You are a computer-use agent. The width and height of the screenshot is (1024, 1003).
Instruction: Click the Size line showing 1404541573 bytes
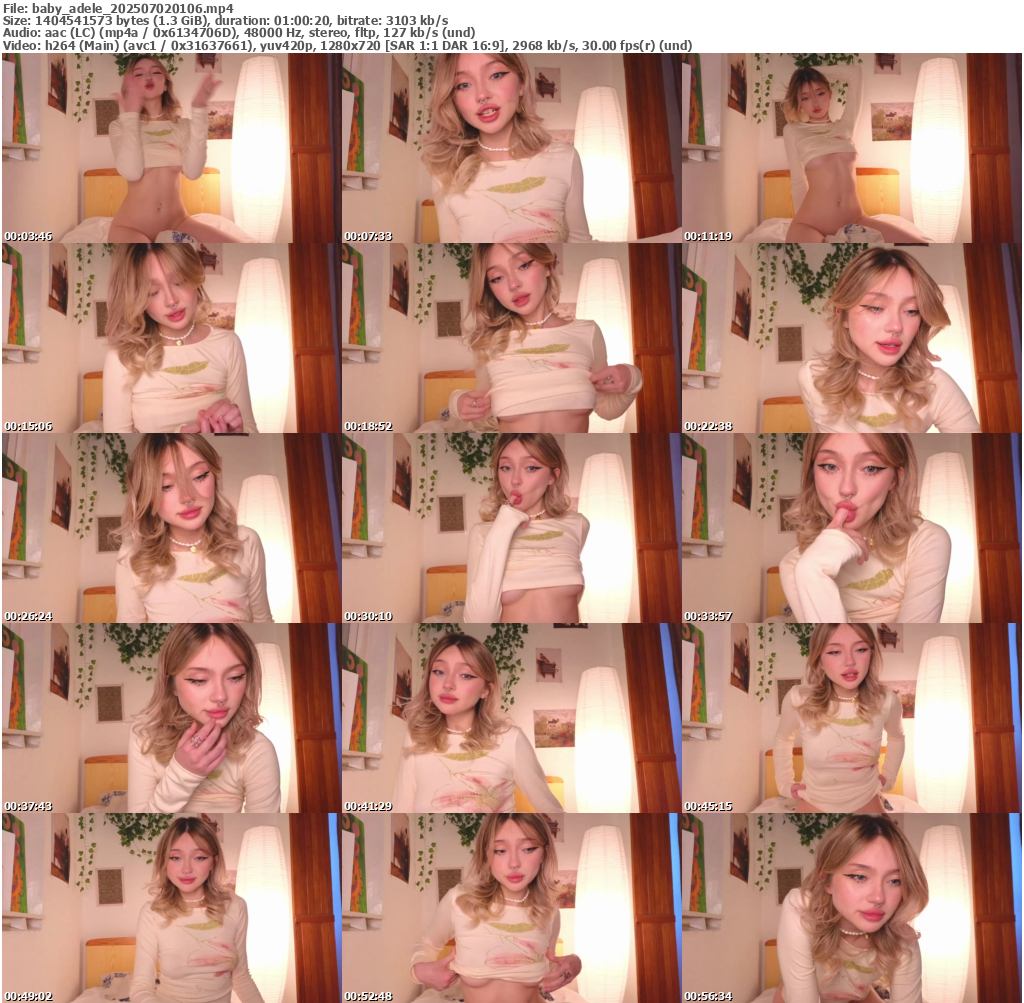coord(225,21)
